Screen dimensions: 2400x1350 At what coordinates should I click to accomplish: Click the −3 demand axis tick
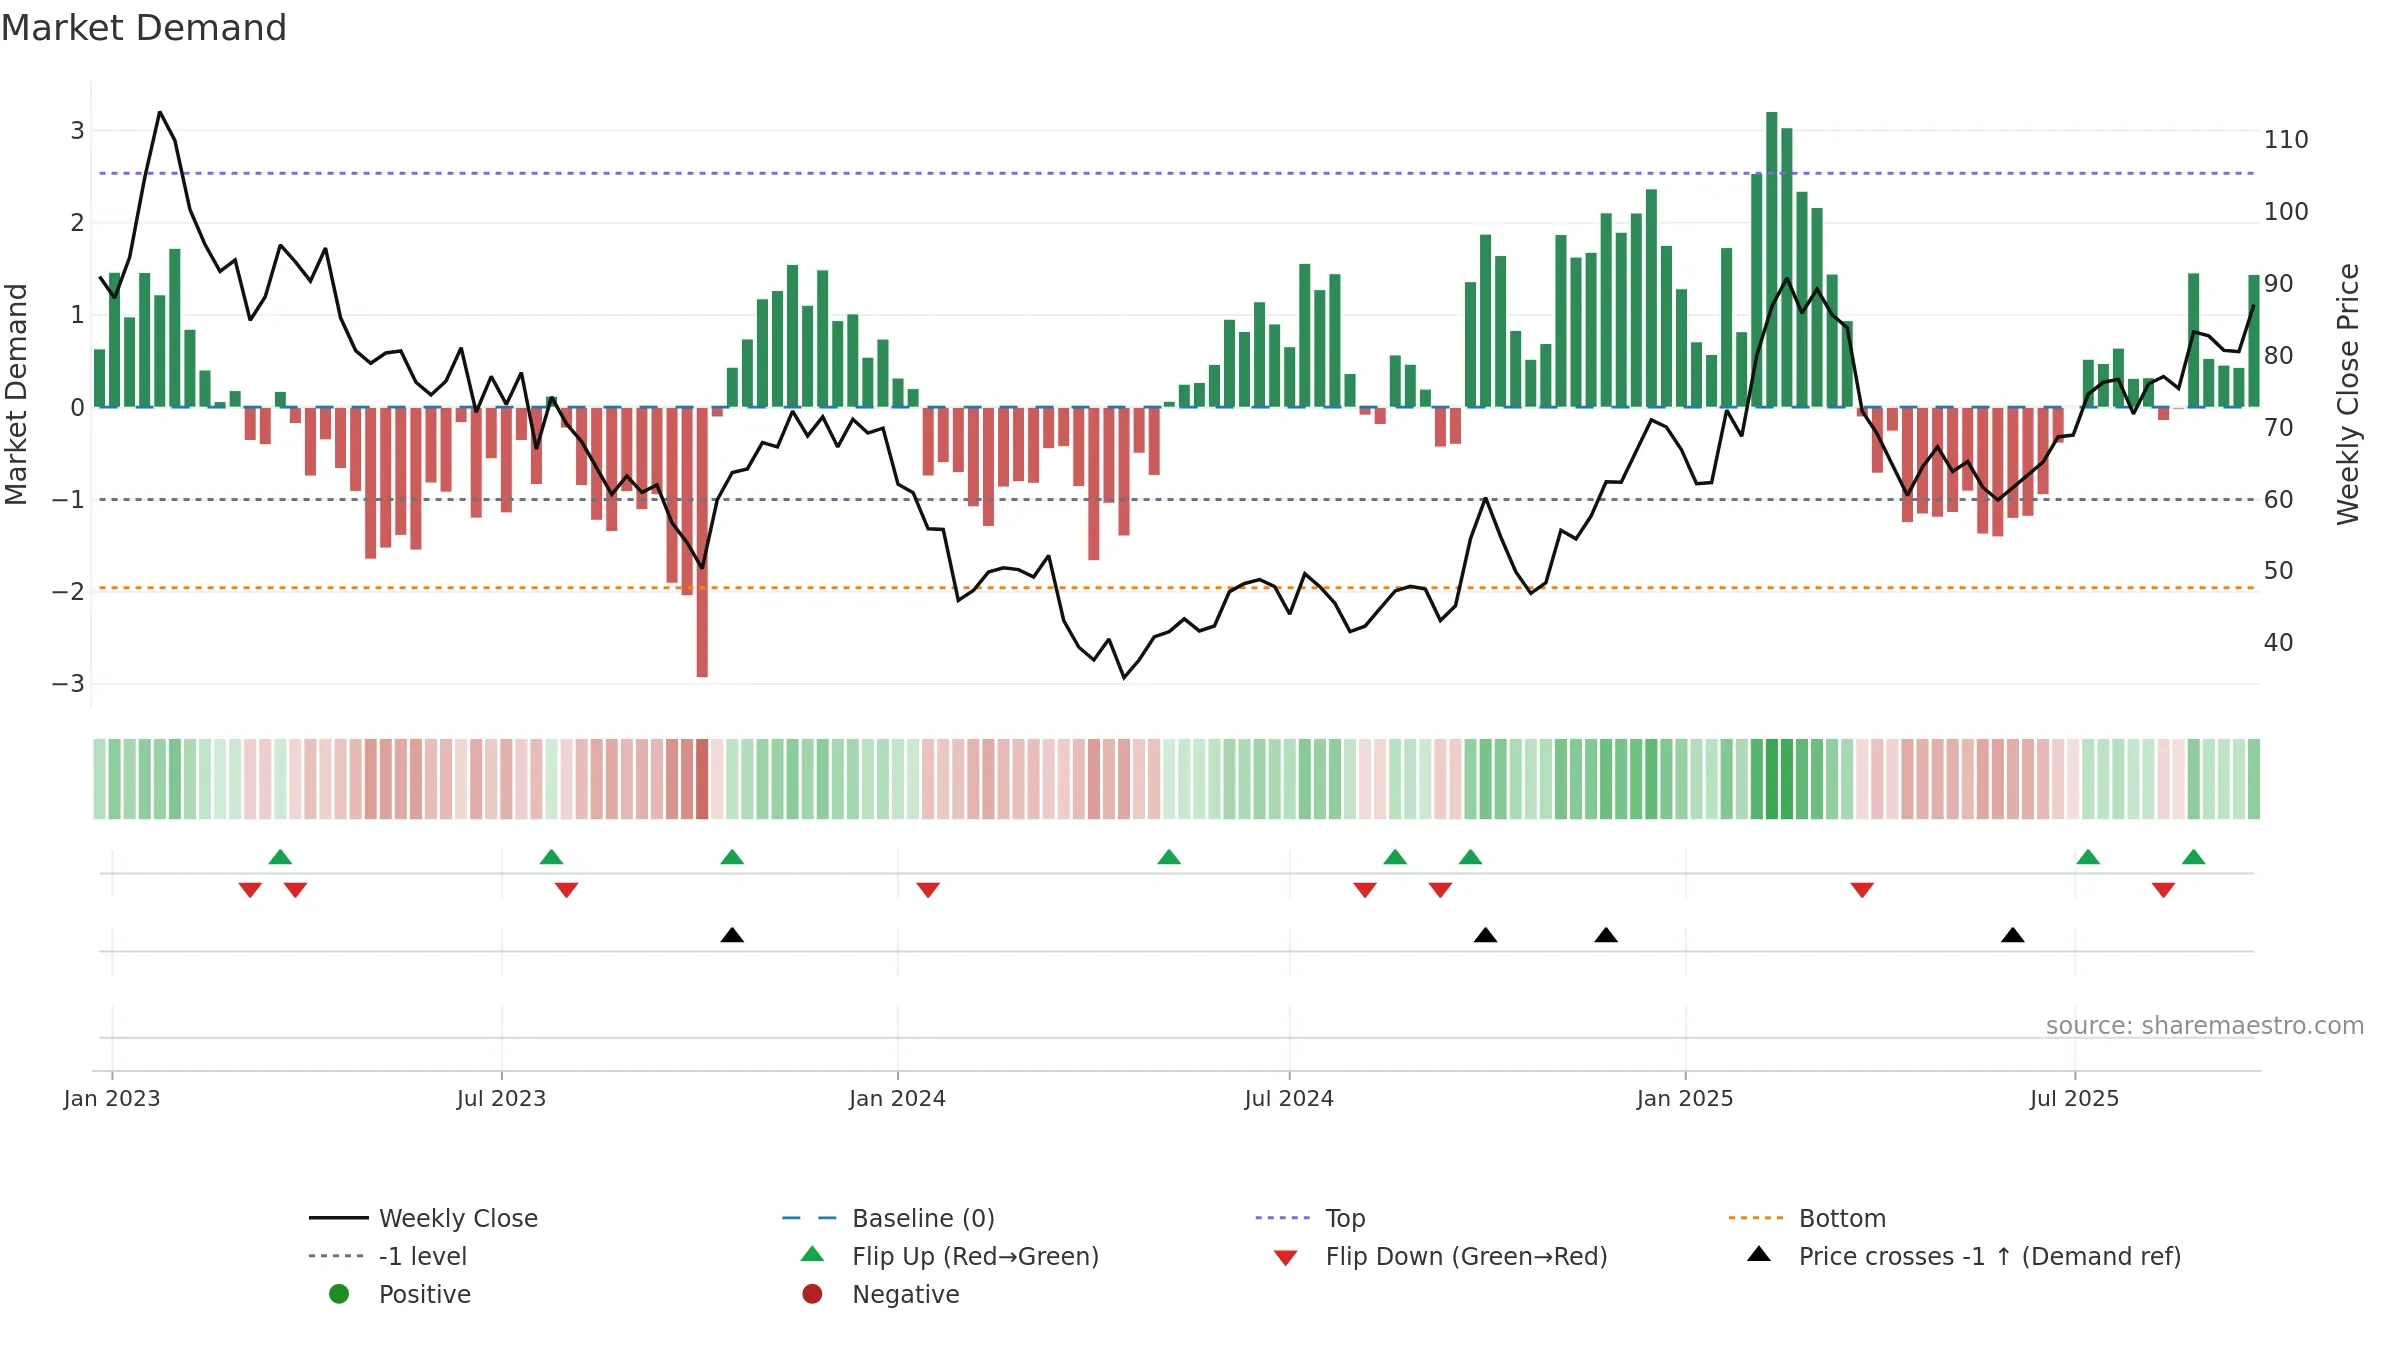[x=68, y=684]
